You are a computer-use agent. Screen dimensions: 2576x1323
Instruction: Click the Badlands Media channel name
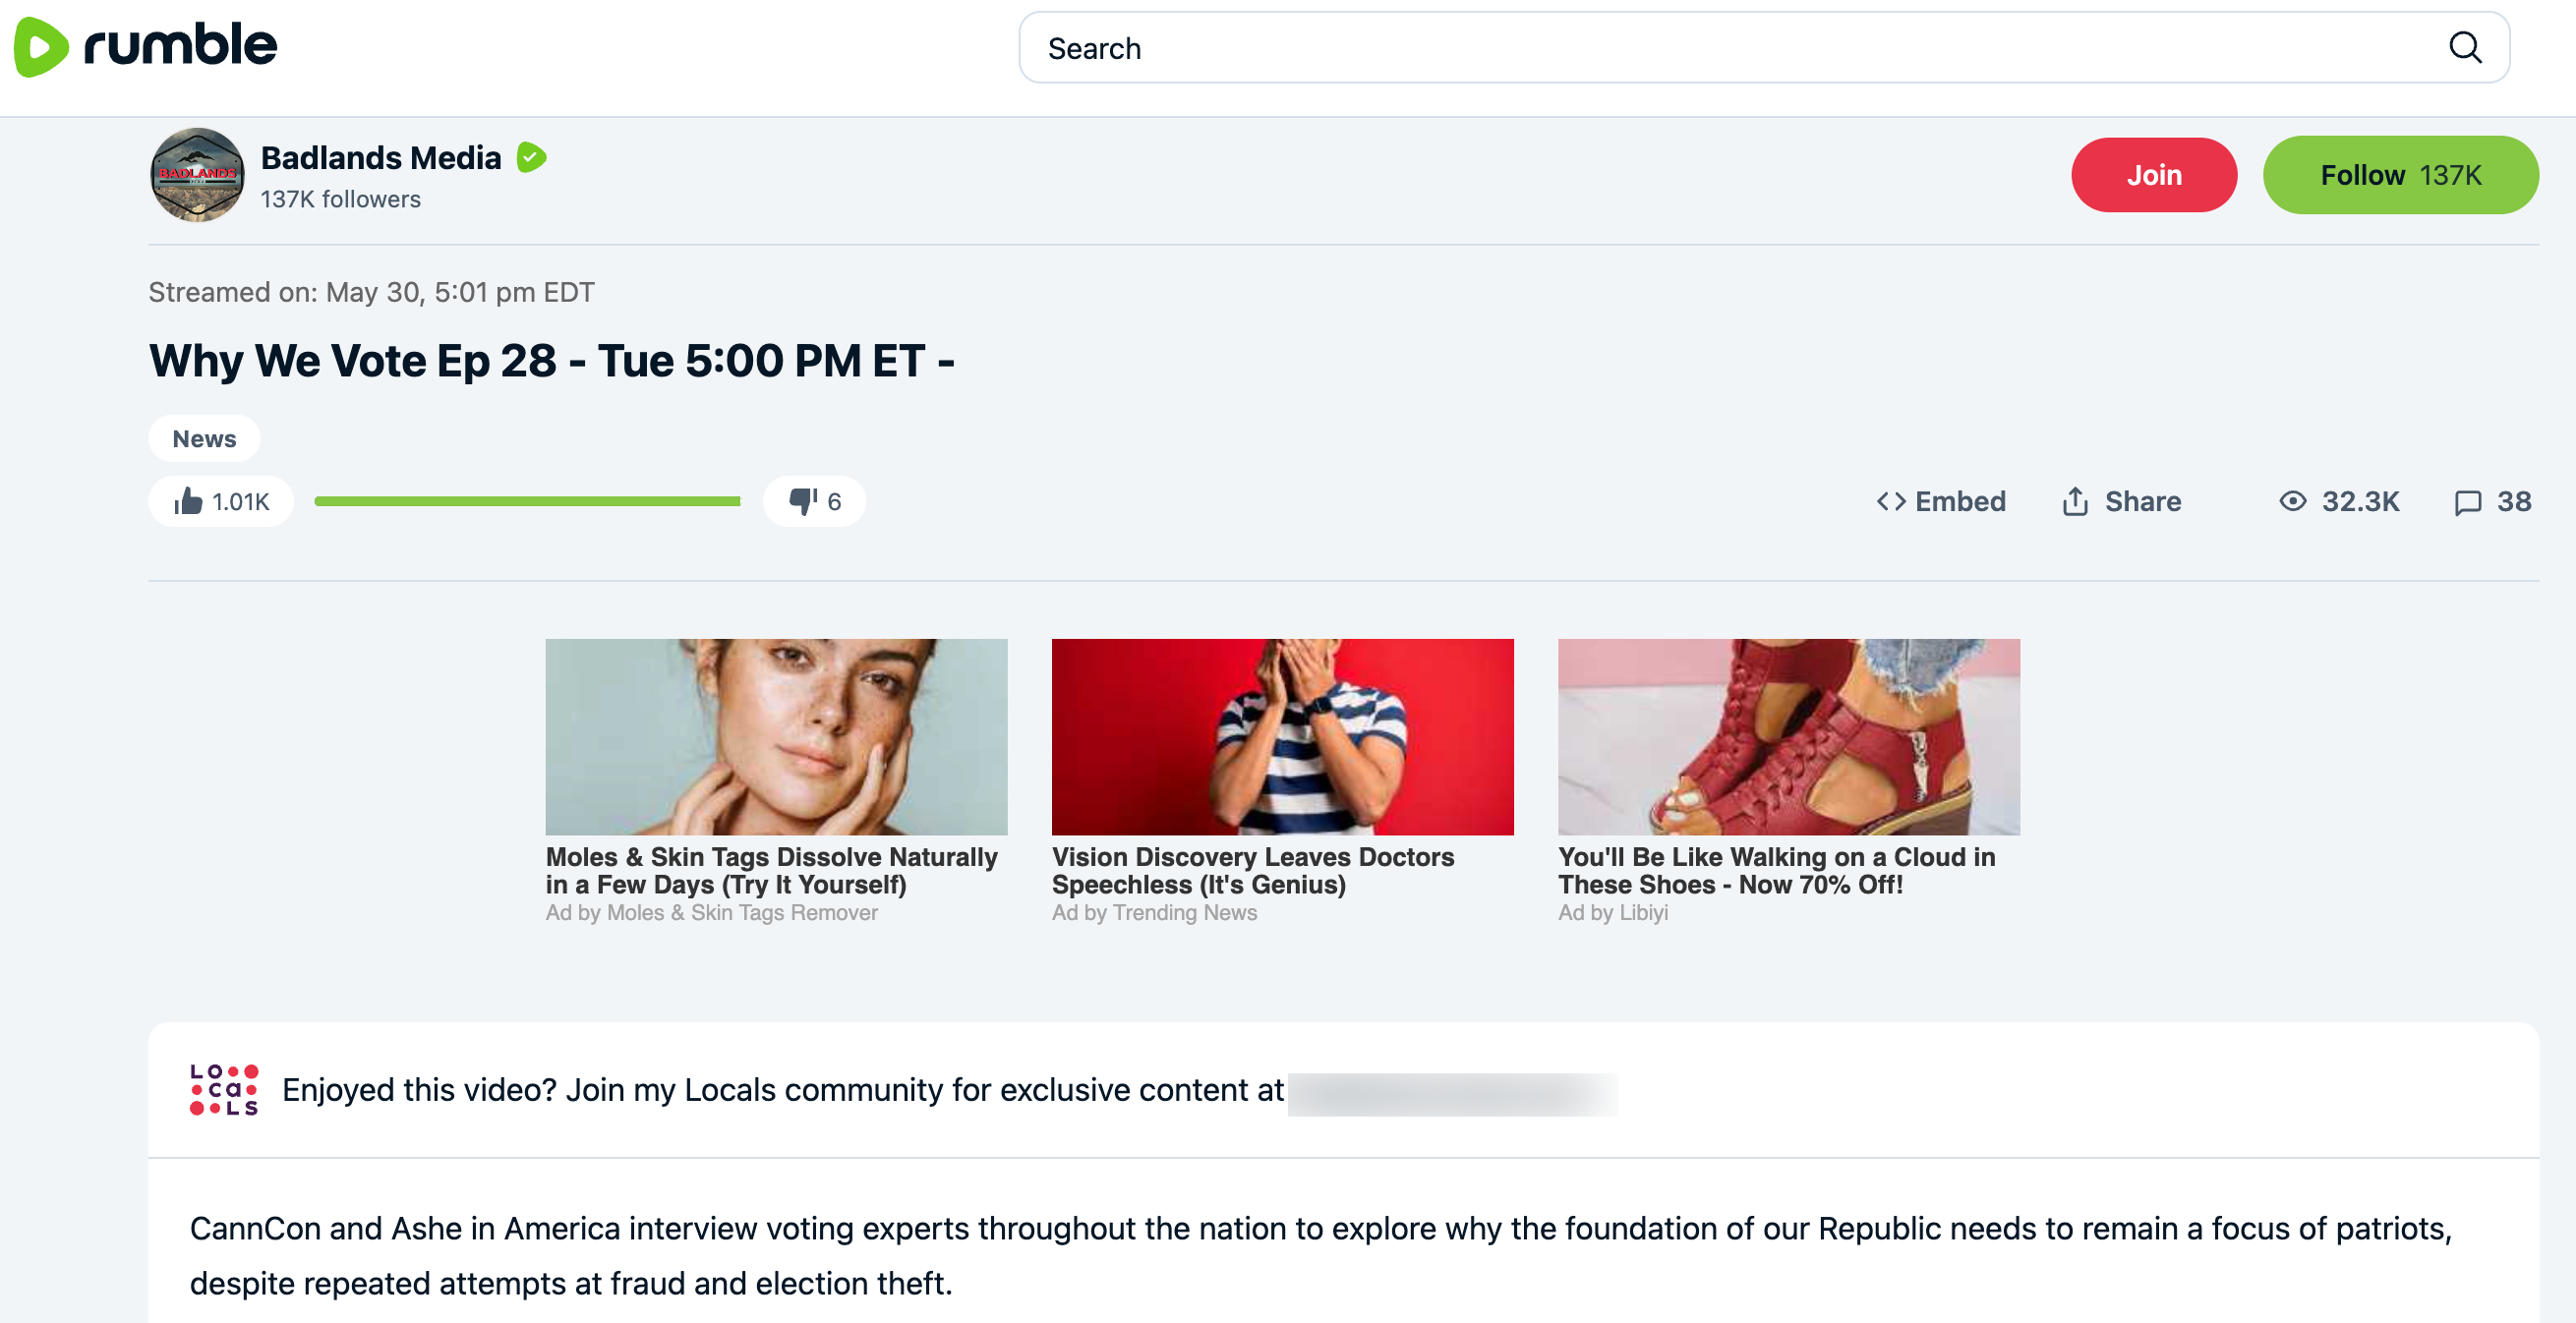click(x=380, y=158)
